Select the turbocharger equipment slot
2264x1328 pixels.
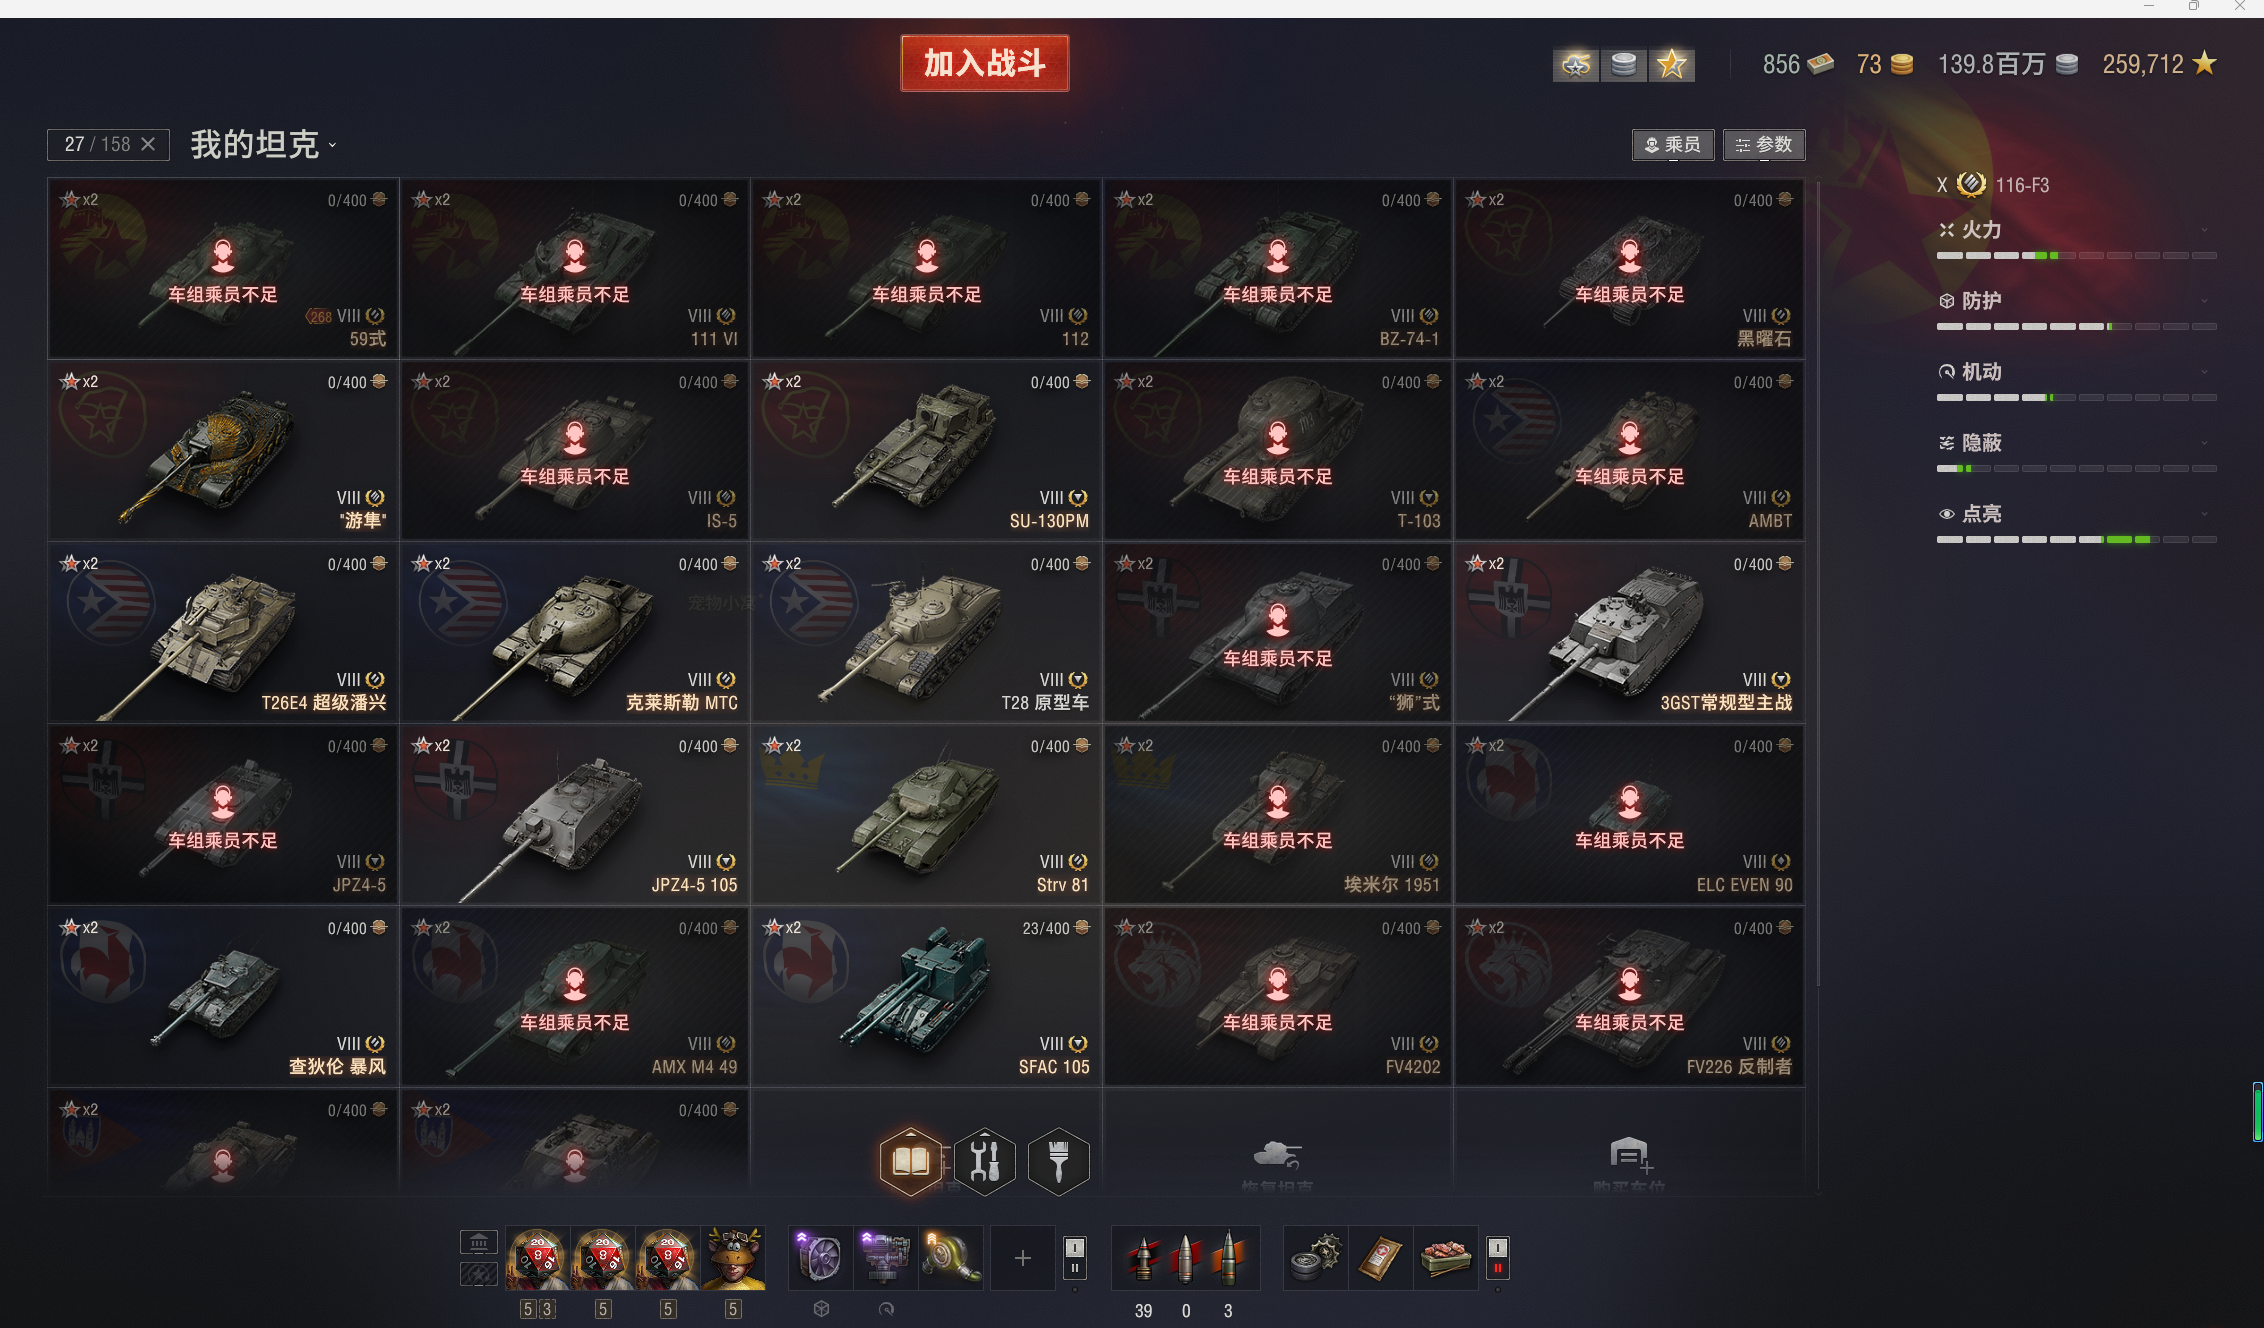click(x=951, y=1257)
